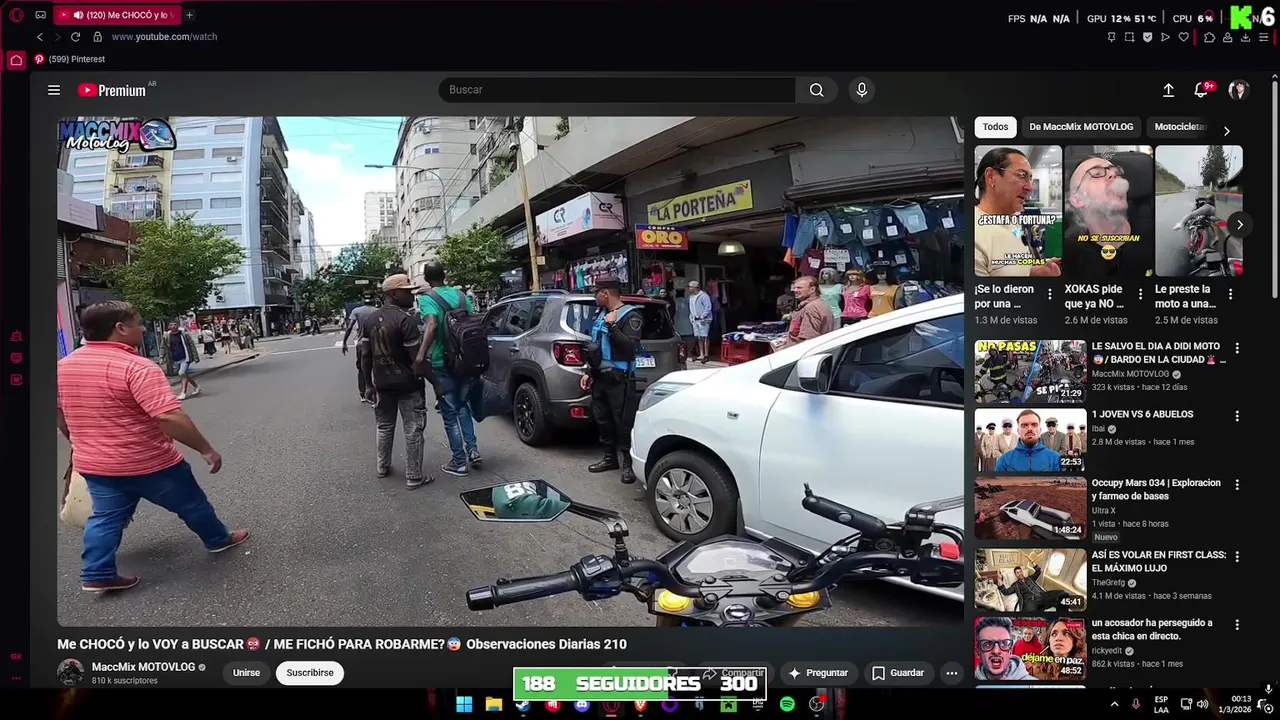Open Opera downloads icon
The width and height of the screenshot is (1280, 720).
[1245, 37]
